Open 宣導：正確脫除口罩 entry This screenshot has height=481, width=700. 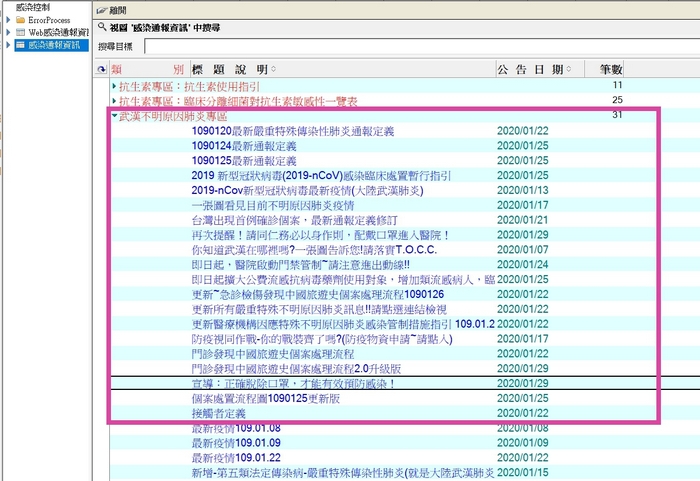tap(293, 383)
